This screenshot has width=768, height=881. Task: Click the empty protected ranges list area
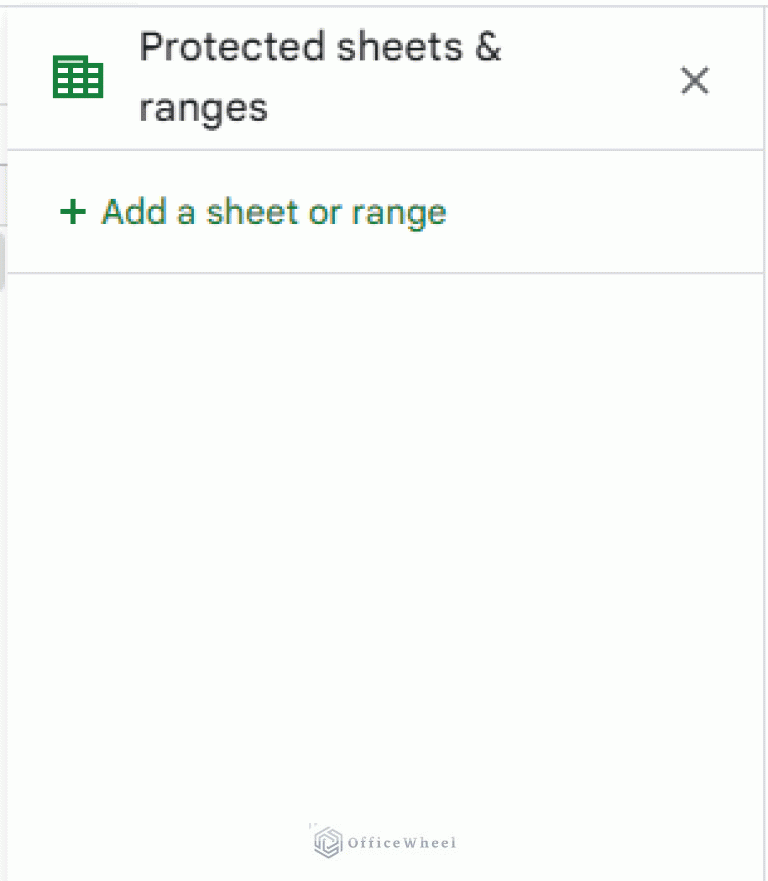pyautogui.click(x=384, y=500)
